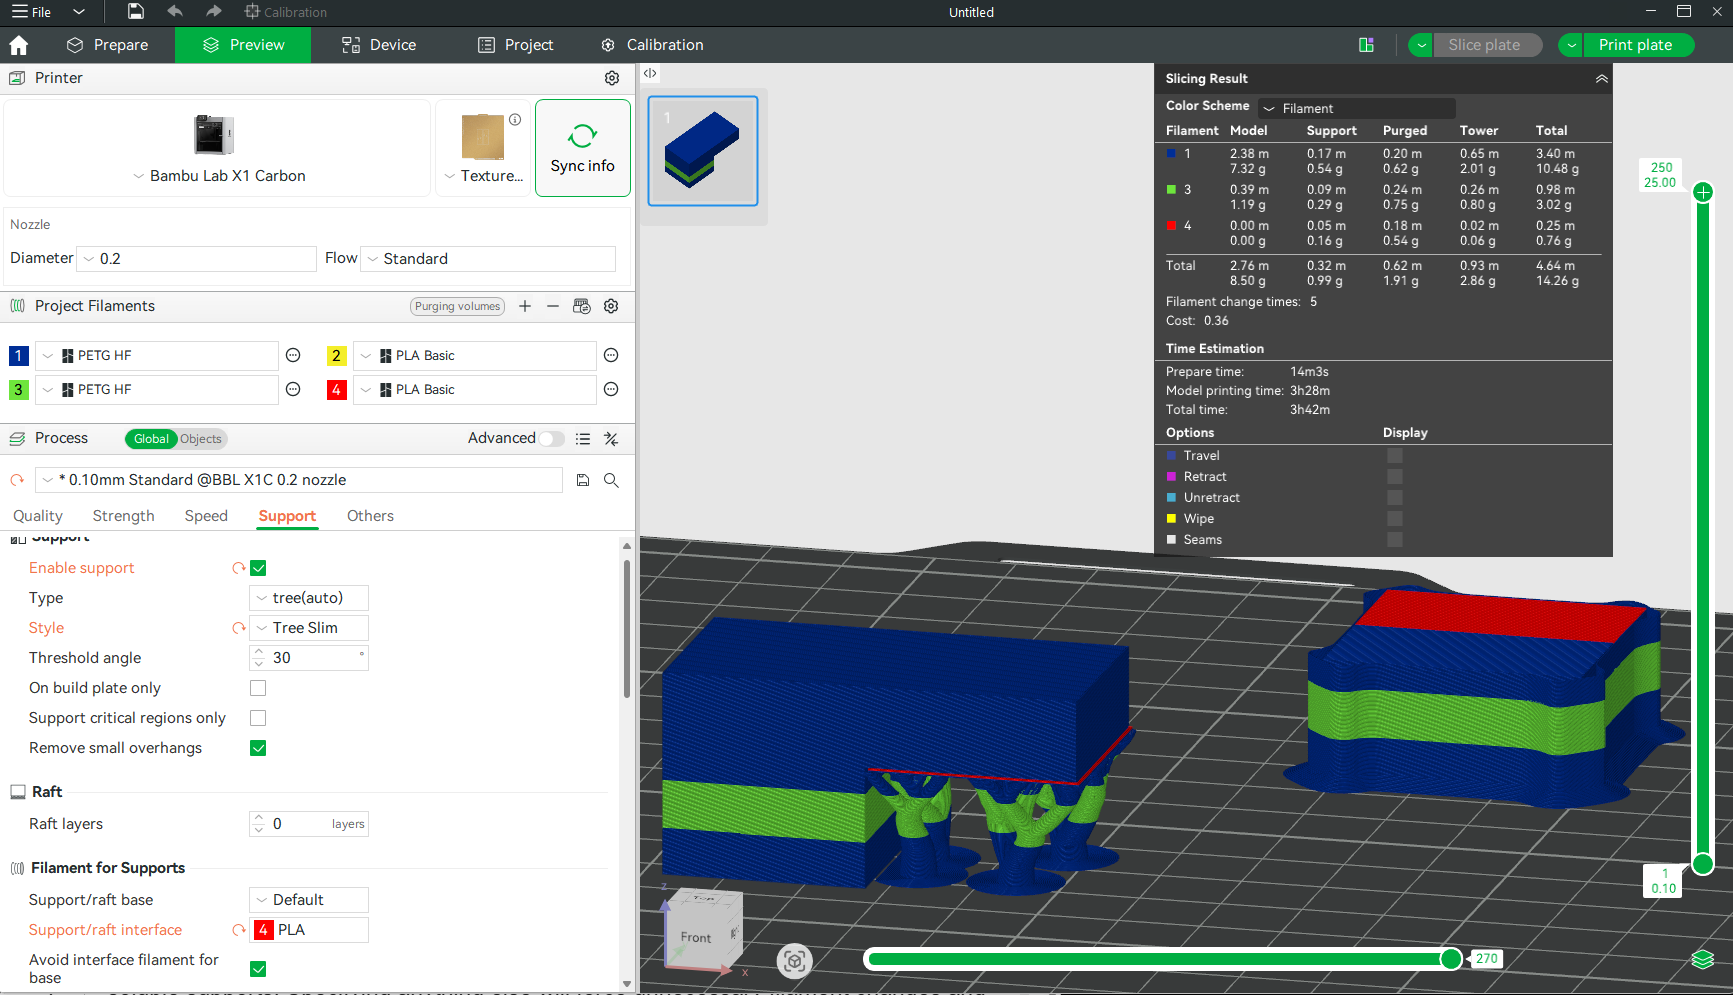
Task: Open filament 2 PLA Basic dropdown
Action: (x=475, y=356)
